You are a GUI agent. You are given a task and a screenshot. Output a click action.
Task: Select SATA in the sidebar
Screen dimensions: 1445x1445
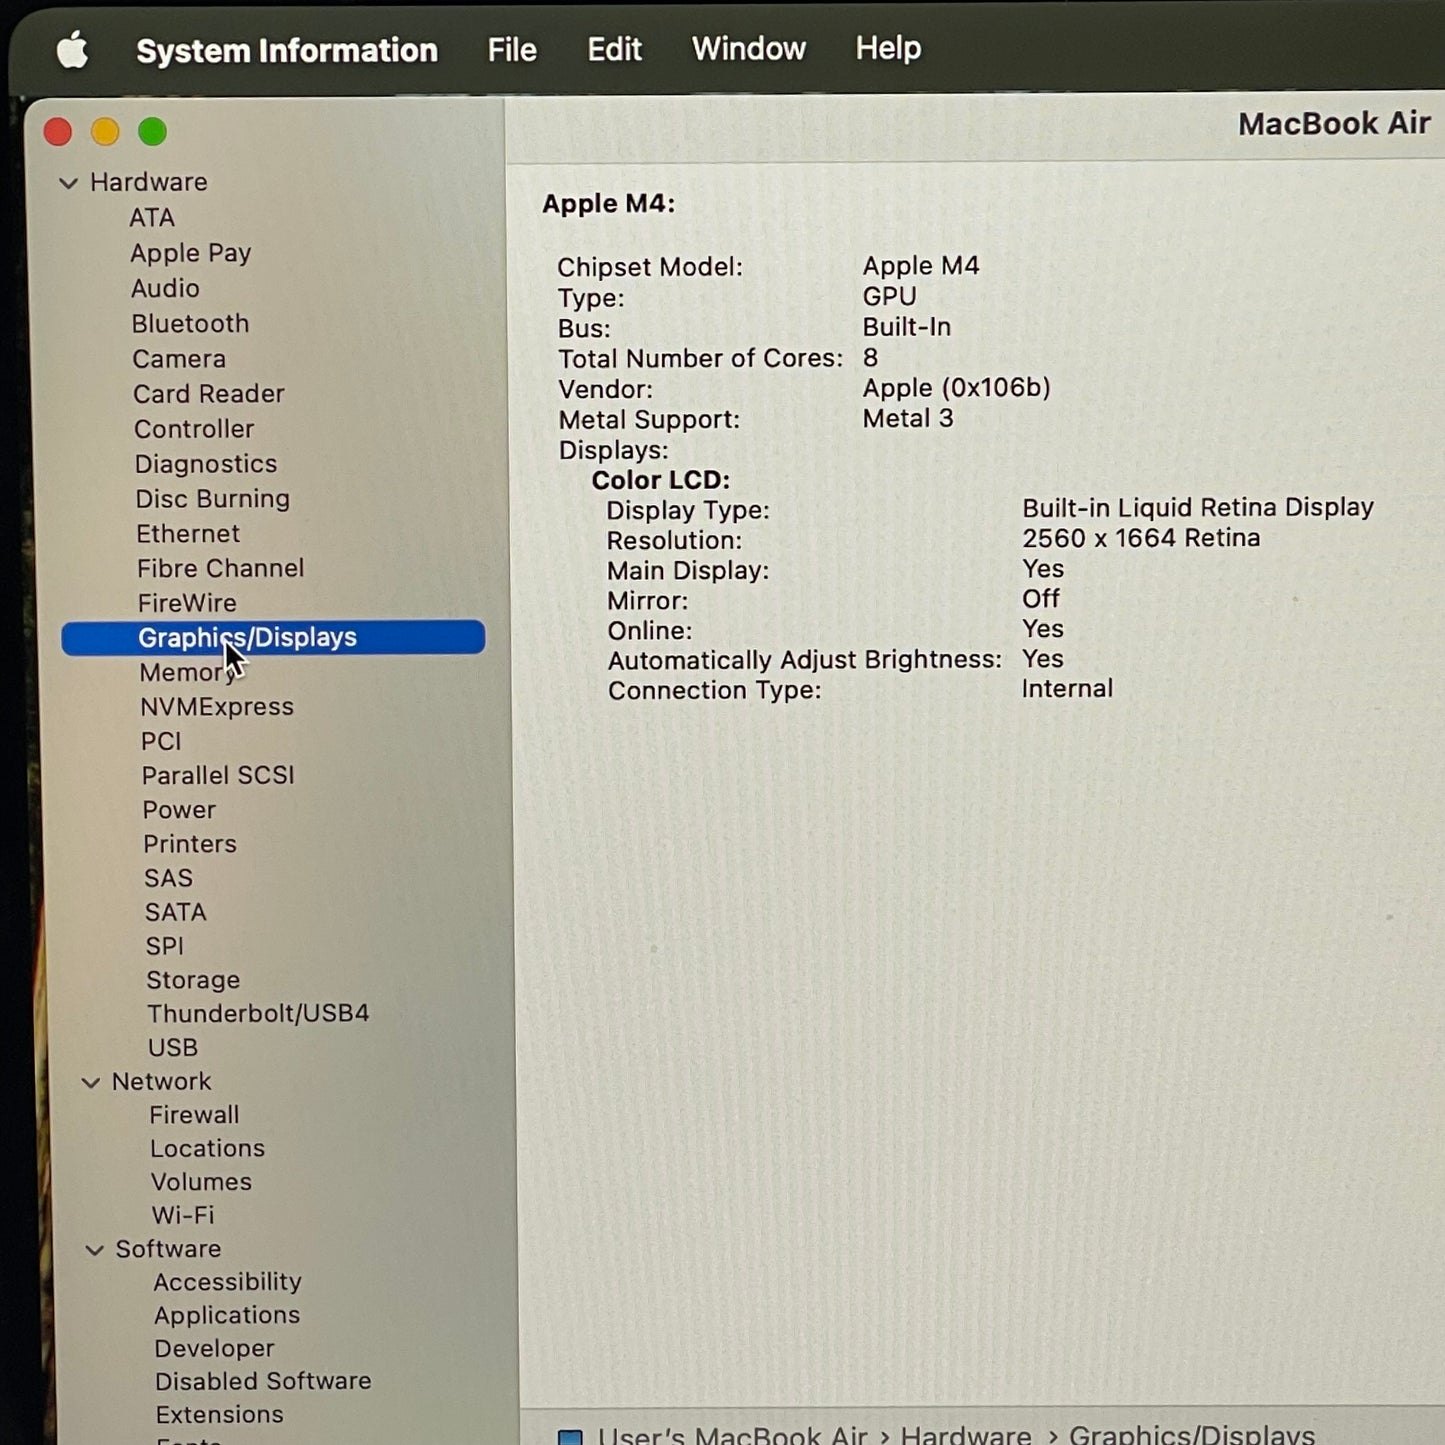(176, 912)
